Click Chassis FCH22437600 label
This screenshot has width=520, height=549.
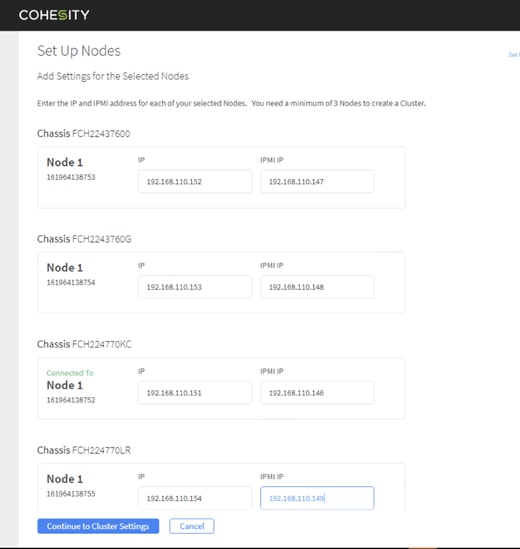pyautogui.click(x=83, y=133)
